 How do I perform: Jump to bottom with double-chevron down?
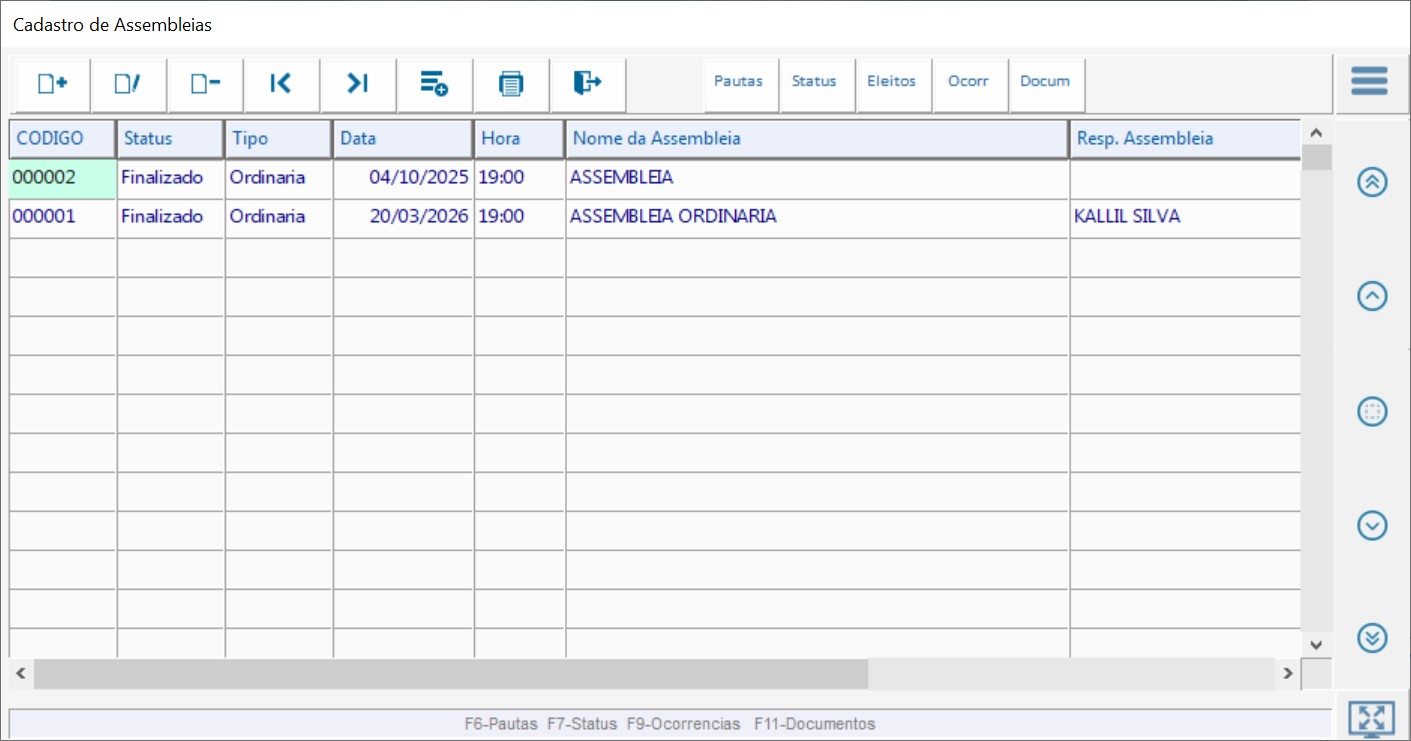click(x=1372, y=637)
